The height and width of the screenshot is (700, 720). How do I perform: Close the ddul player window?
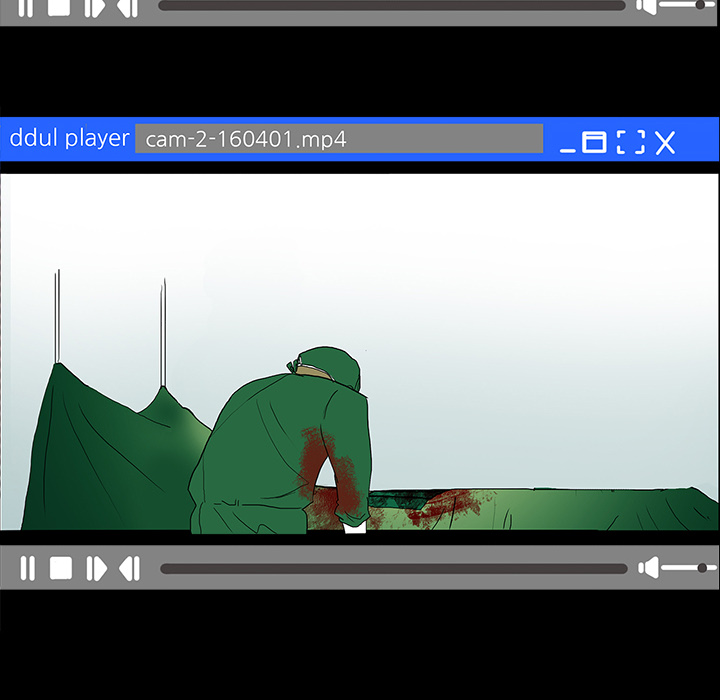point(665,142)
